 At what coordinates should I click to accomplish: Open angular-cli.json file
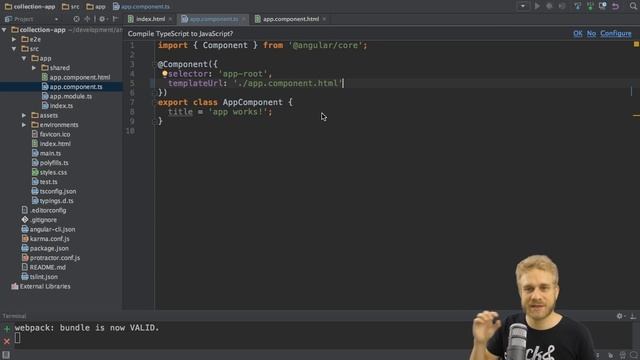click(52, 229)
